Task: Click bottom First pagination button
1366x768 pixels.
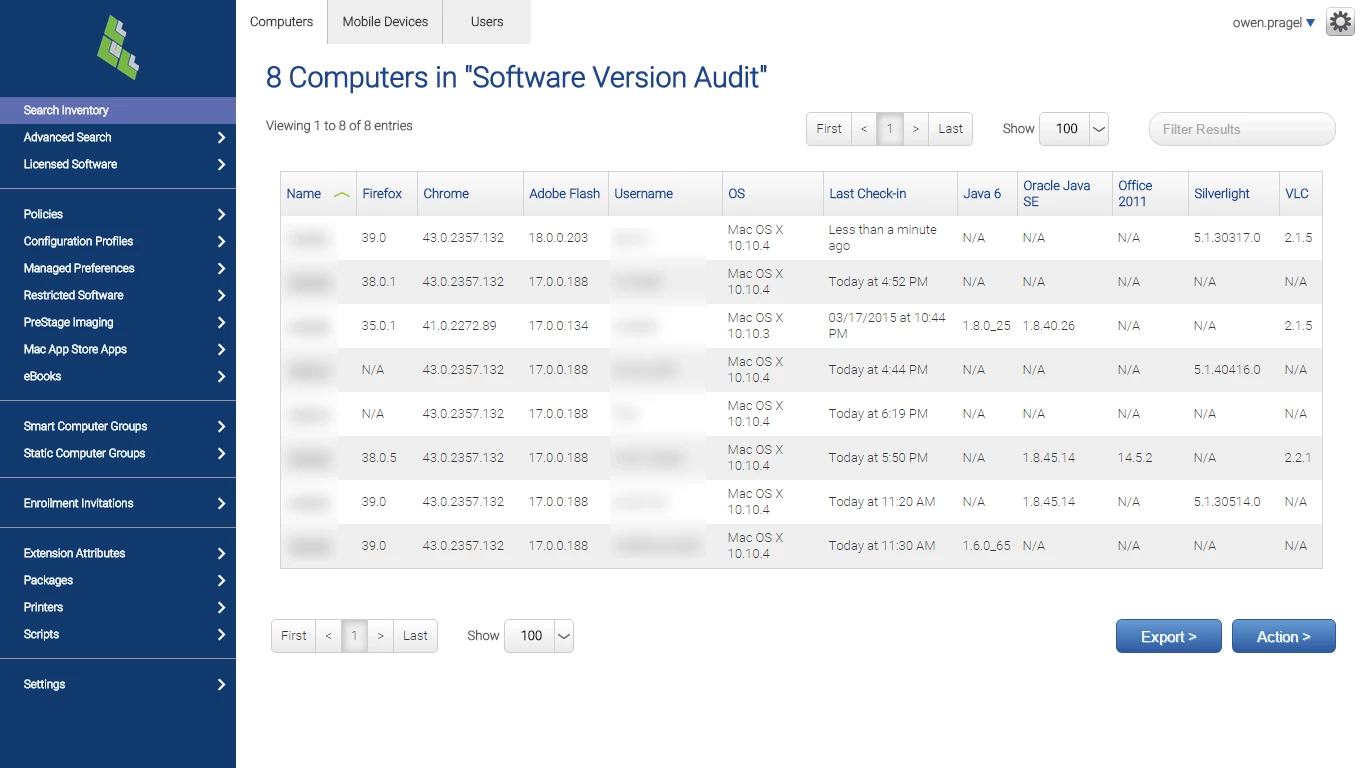Action: [x=294, y=636]
